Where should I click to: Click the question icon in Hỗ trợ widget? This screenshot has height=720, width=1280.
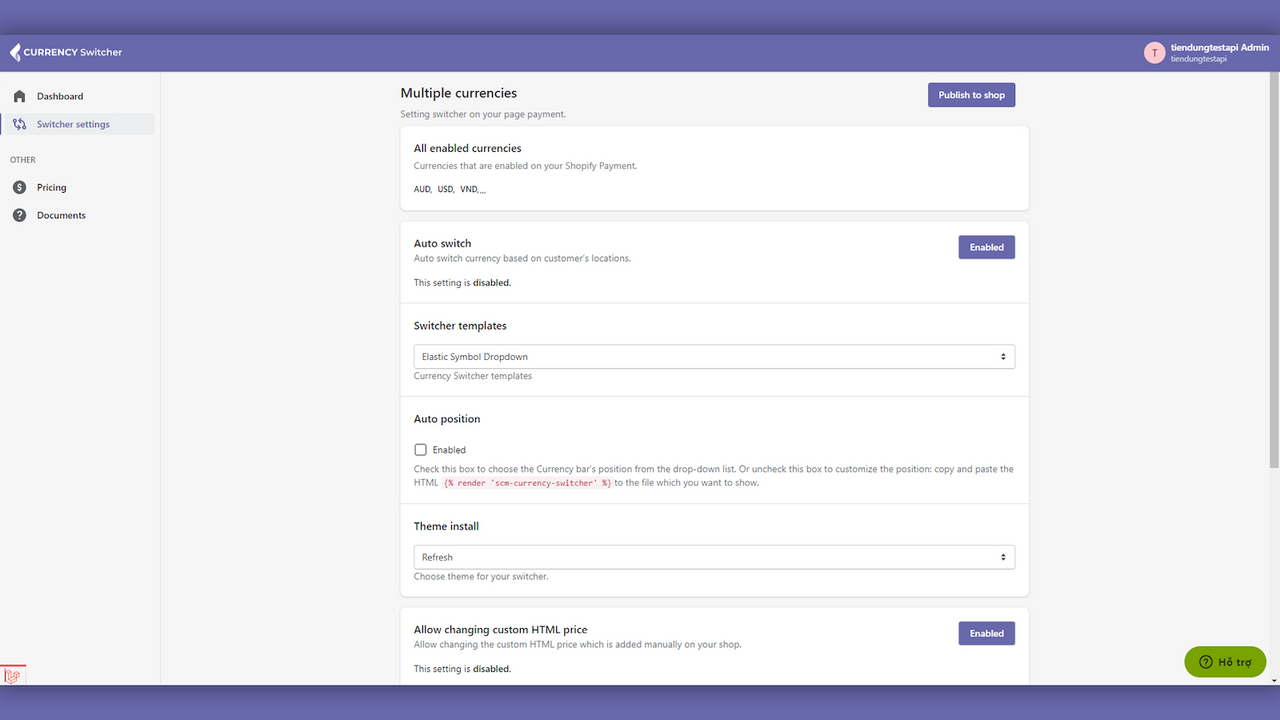click(1205, 662)
